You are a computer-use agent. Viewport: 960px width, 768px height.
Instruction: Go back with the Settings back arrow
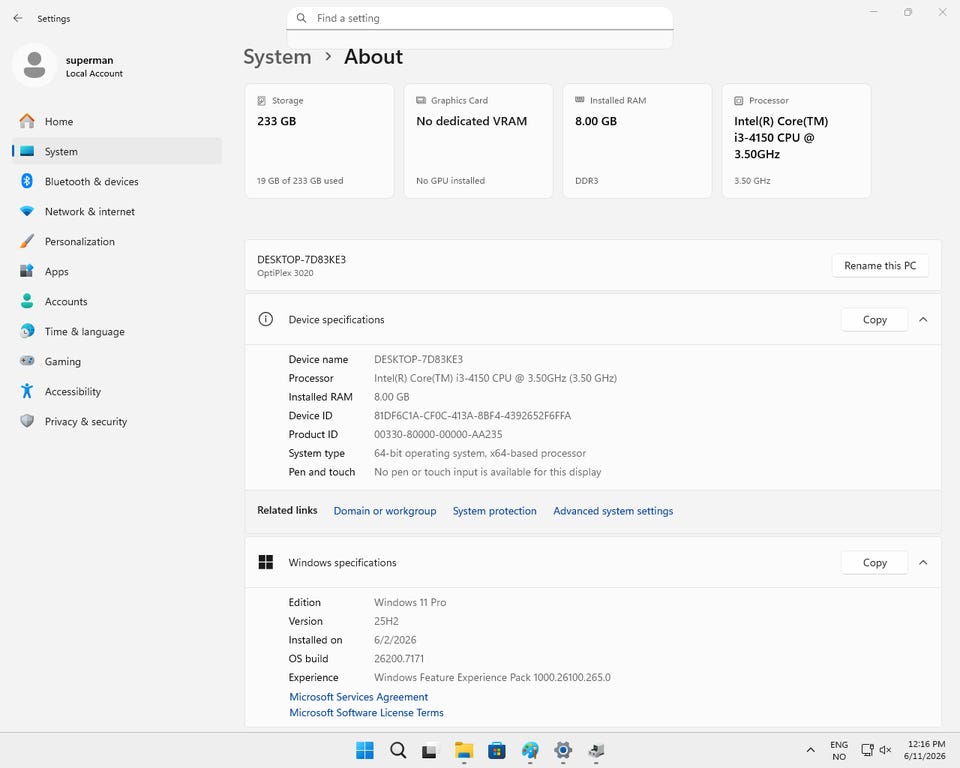pos(18,18)
